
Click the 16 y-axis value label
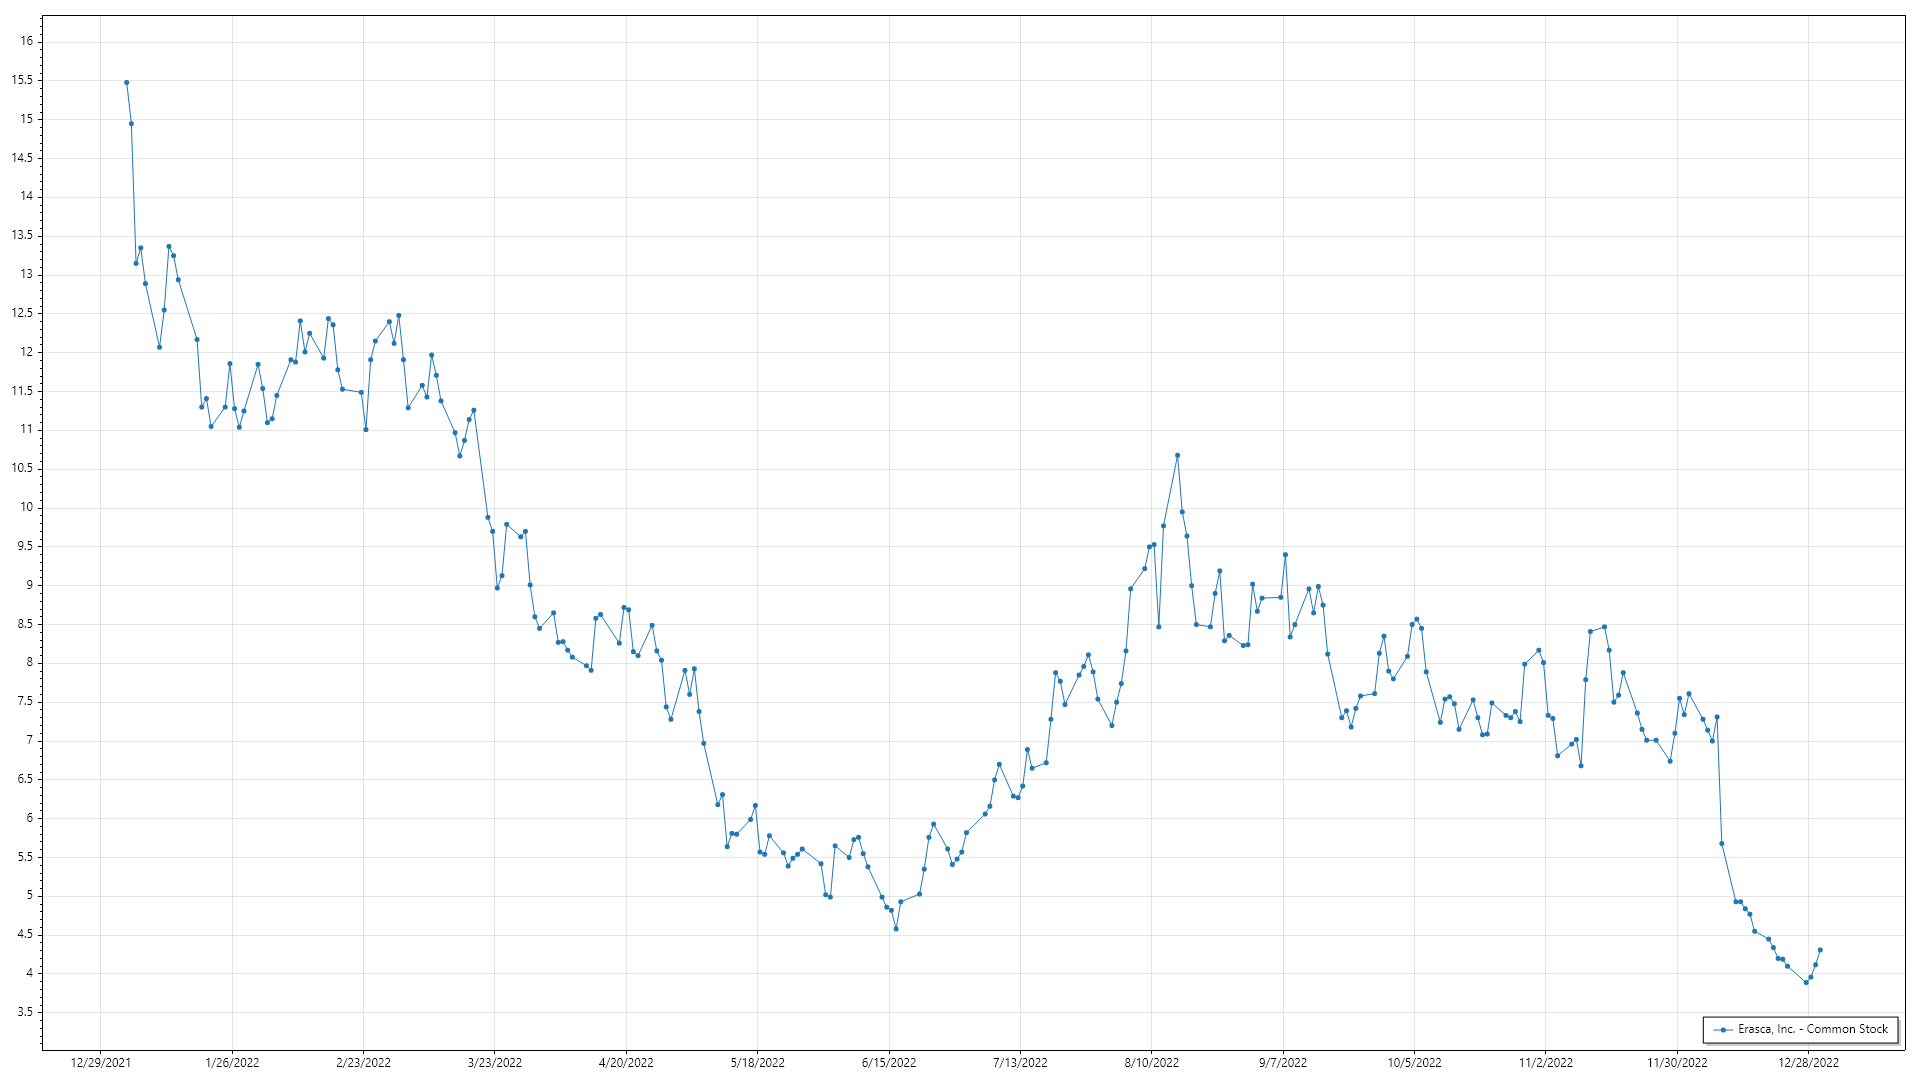(x=27, y=41)
